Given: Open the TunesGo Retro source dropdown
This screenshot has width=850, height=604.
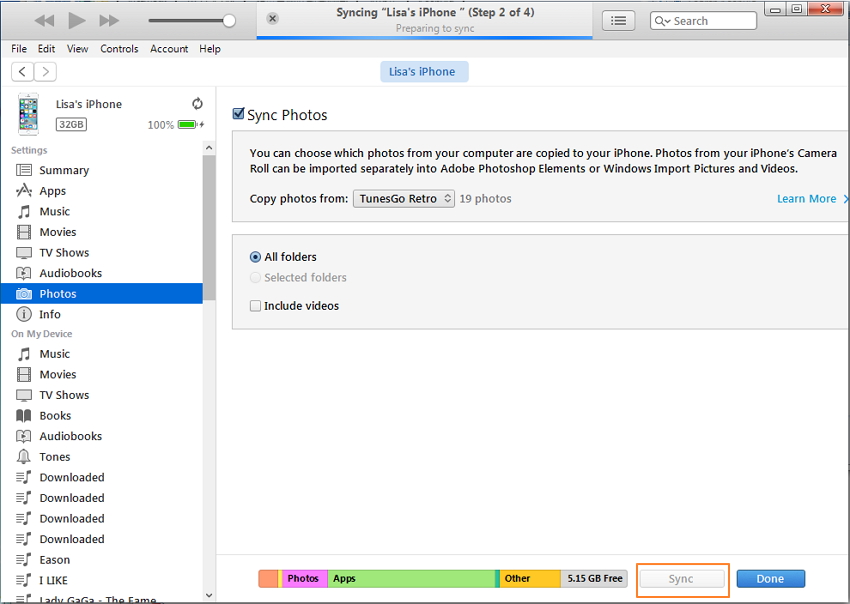Looking at the screenshot, I should click(403, 199).
